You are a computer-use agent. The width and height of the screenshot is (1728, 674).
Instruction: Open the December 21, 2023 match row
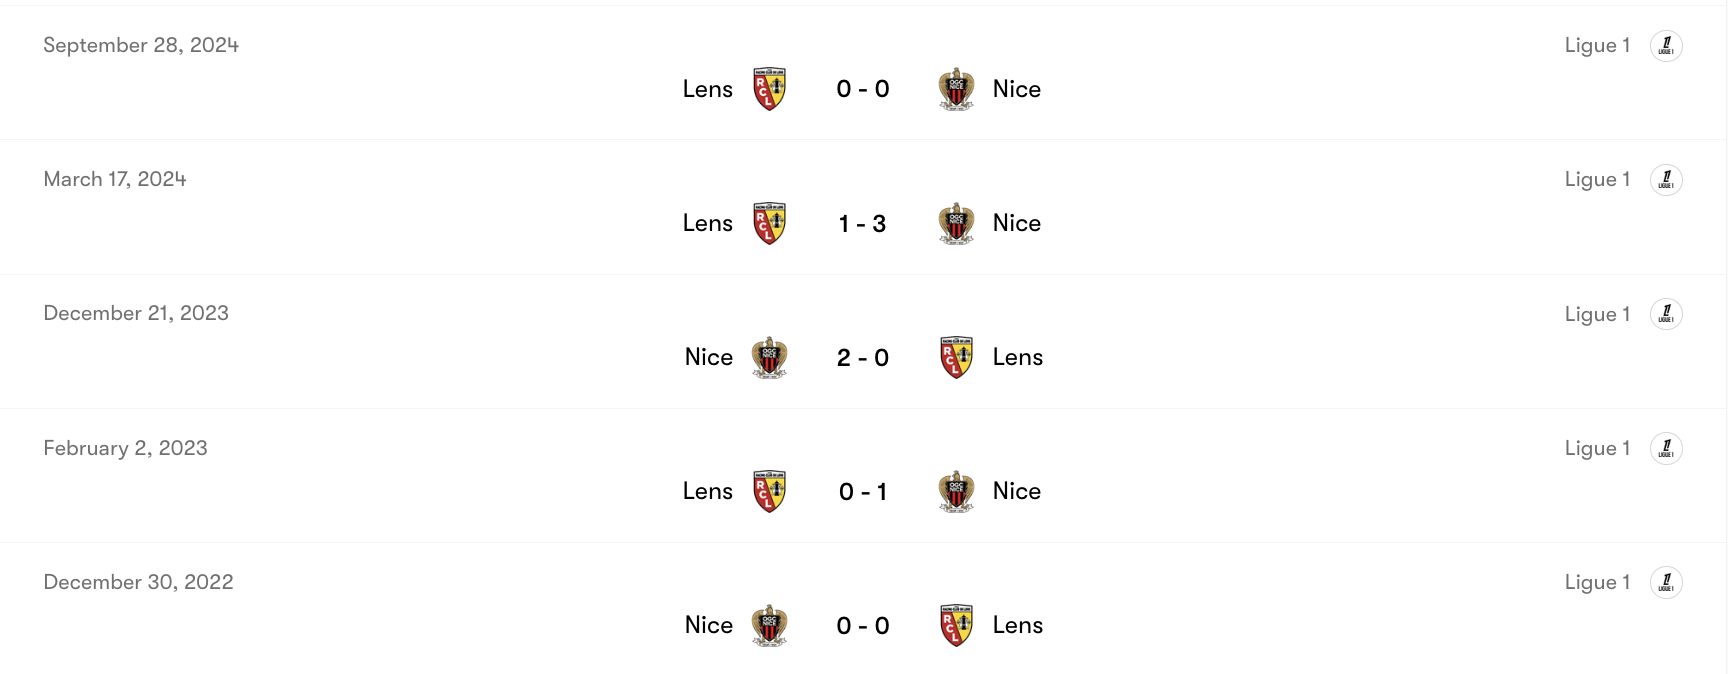click(135, 313)
